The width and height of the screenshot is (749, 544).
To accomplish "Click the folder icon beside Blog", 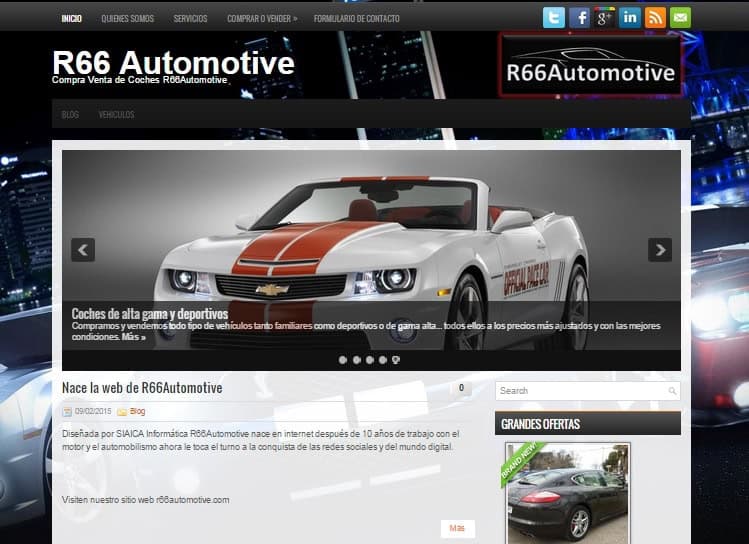I will tap(122, 411).
